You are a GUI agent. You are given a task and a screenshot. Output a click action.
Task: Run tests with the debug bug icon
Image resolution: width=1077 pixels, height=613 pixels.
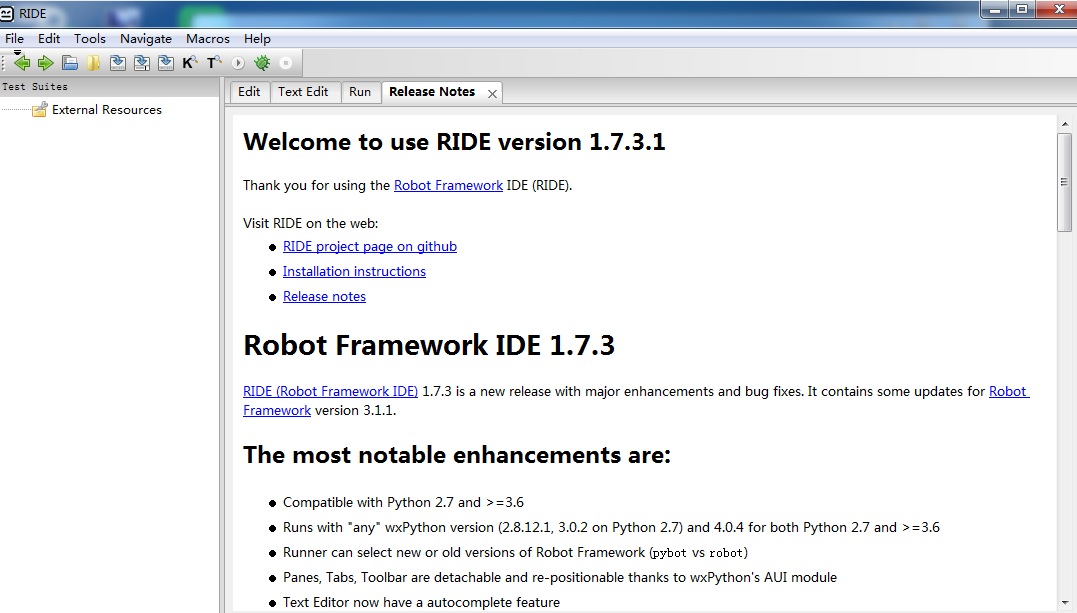pos(261,62)
